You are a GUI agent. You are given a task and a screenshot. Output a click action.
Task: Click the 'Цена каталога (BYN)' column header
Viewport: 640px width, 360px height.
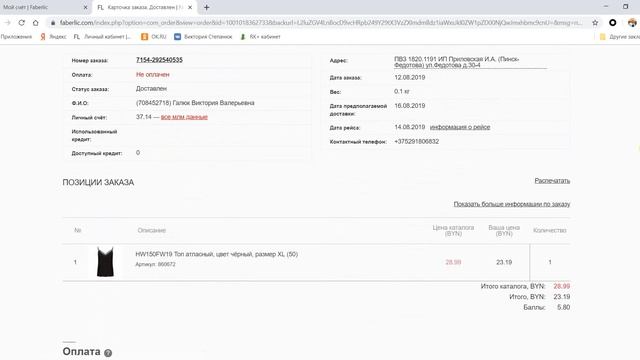(453, 230)
